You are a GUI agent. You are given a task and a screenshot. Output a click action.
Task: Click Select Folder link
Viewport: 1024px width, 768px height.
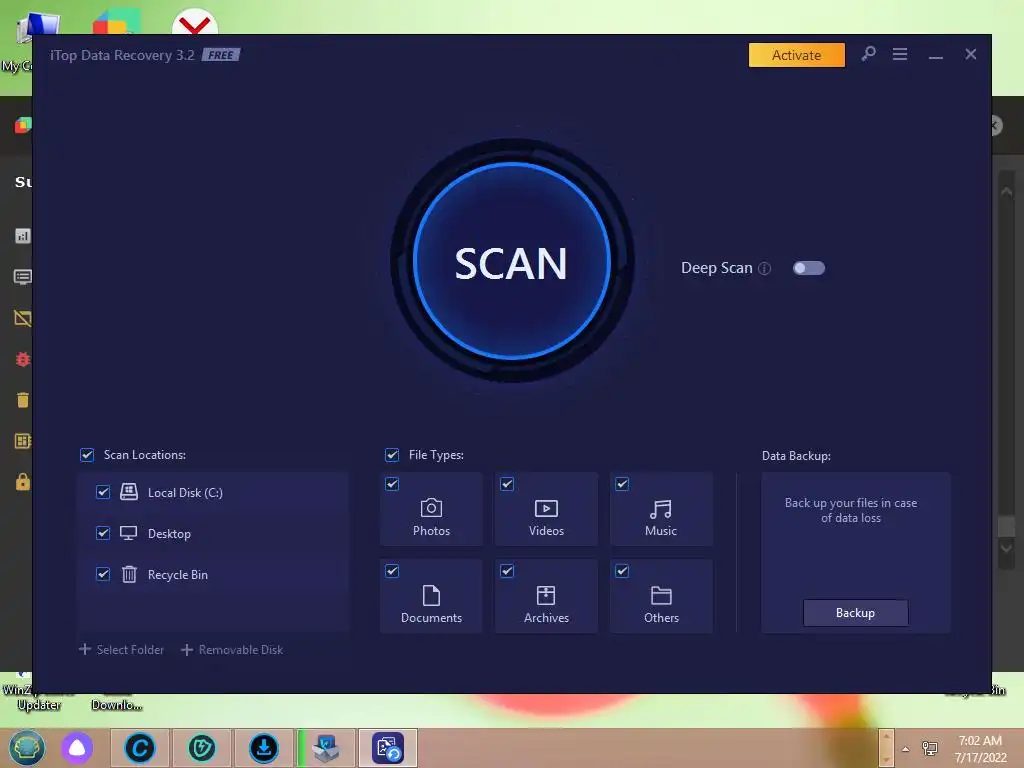121,650
